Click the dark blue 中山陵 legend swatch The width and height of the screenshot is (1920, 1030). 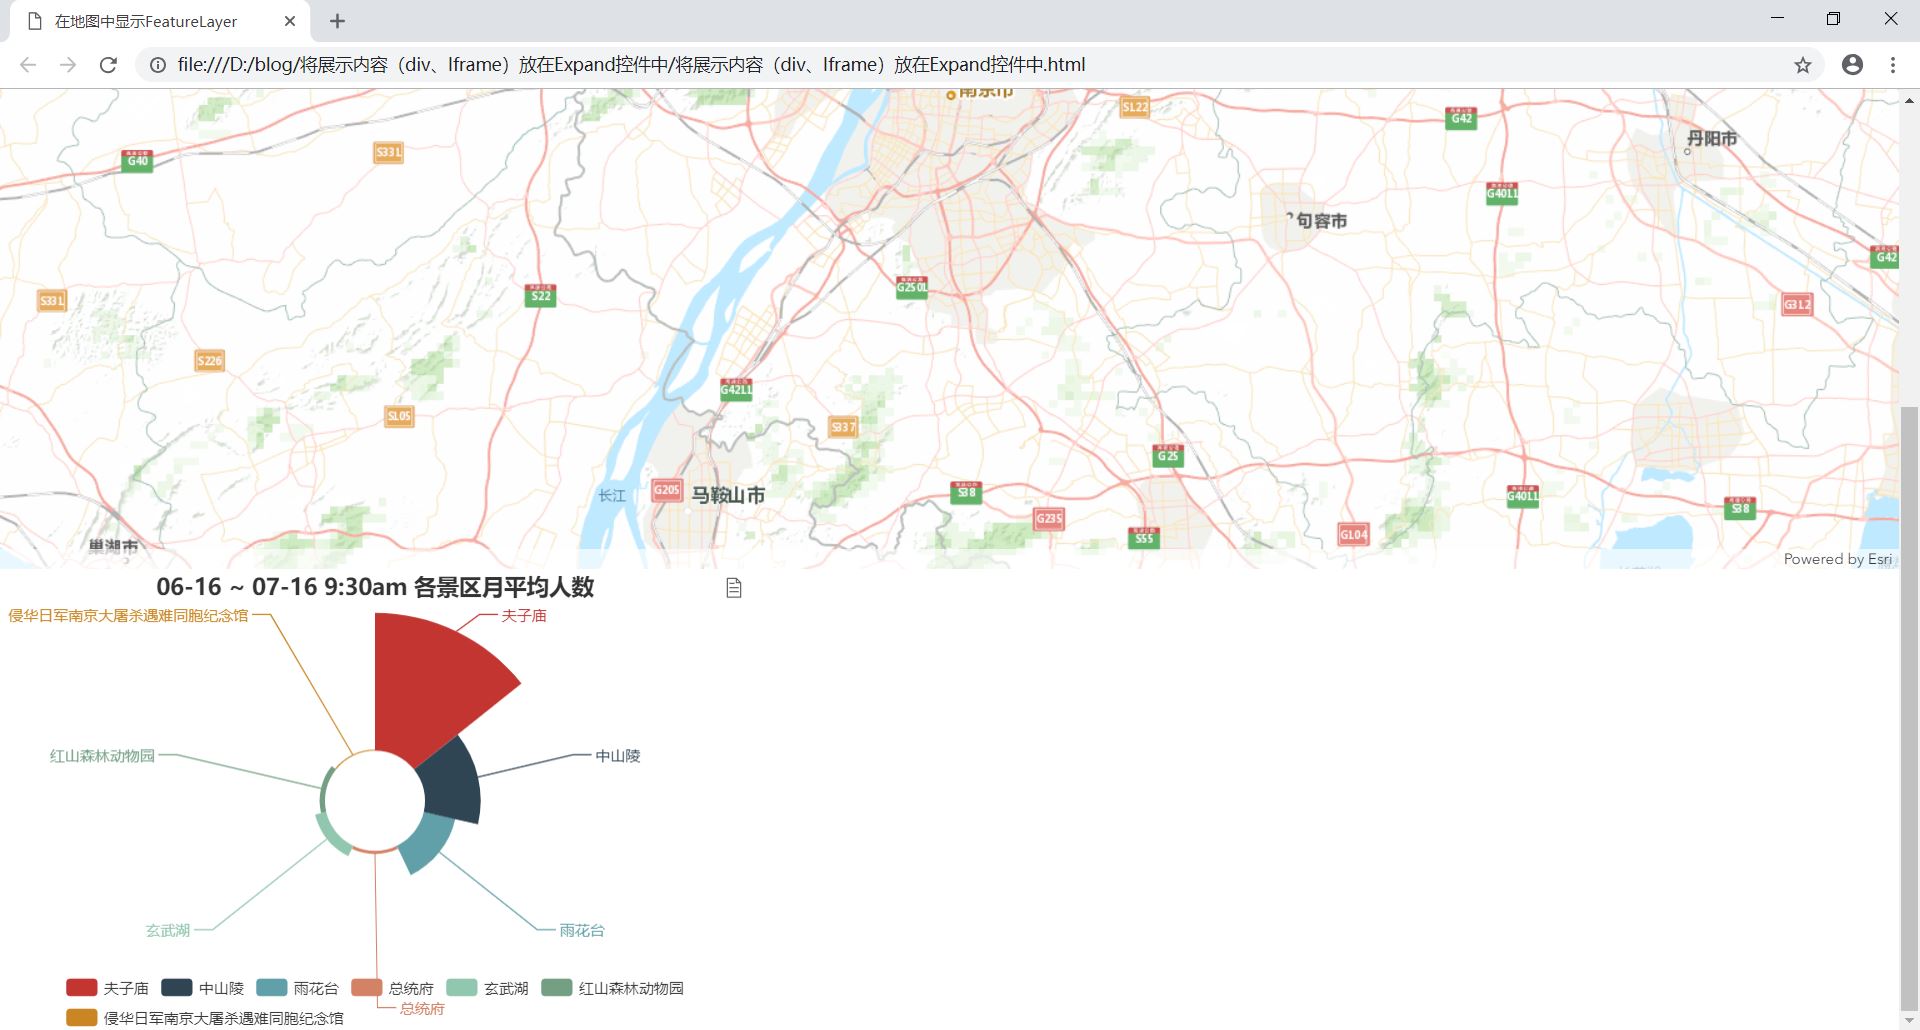[176, 988]
